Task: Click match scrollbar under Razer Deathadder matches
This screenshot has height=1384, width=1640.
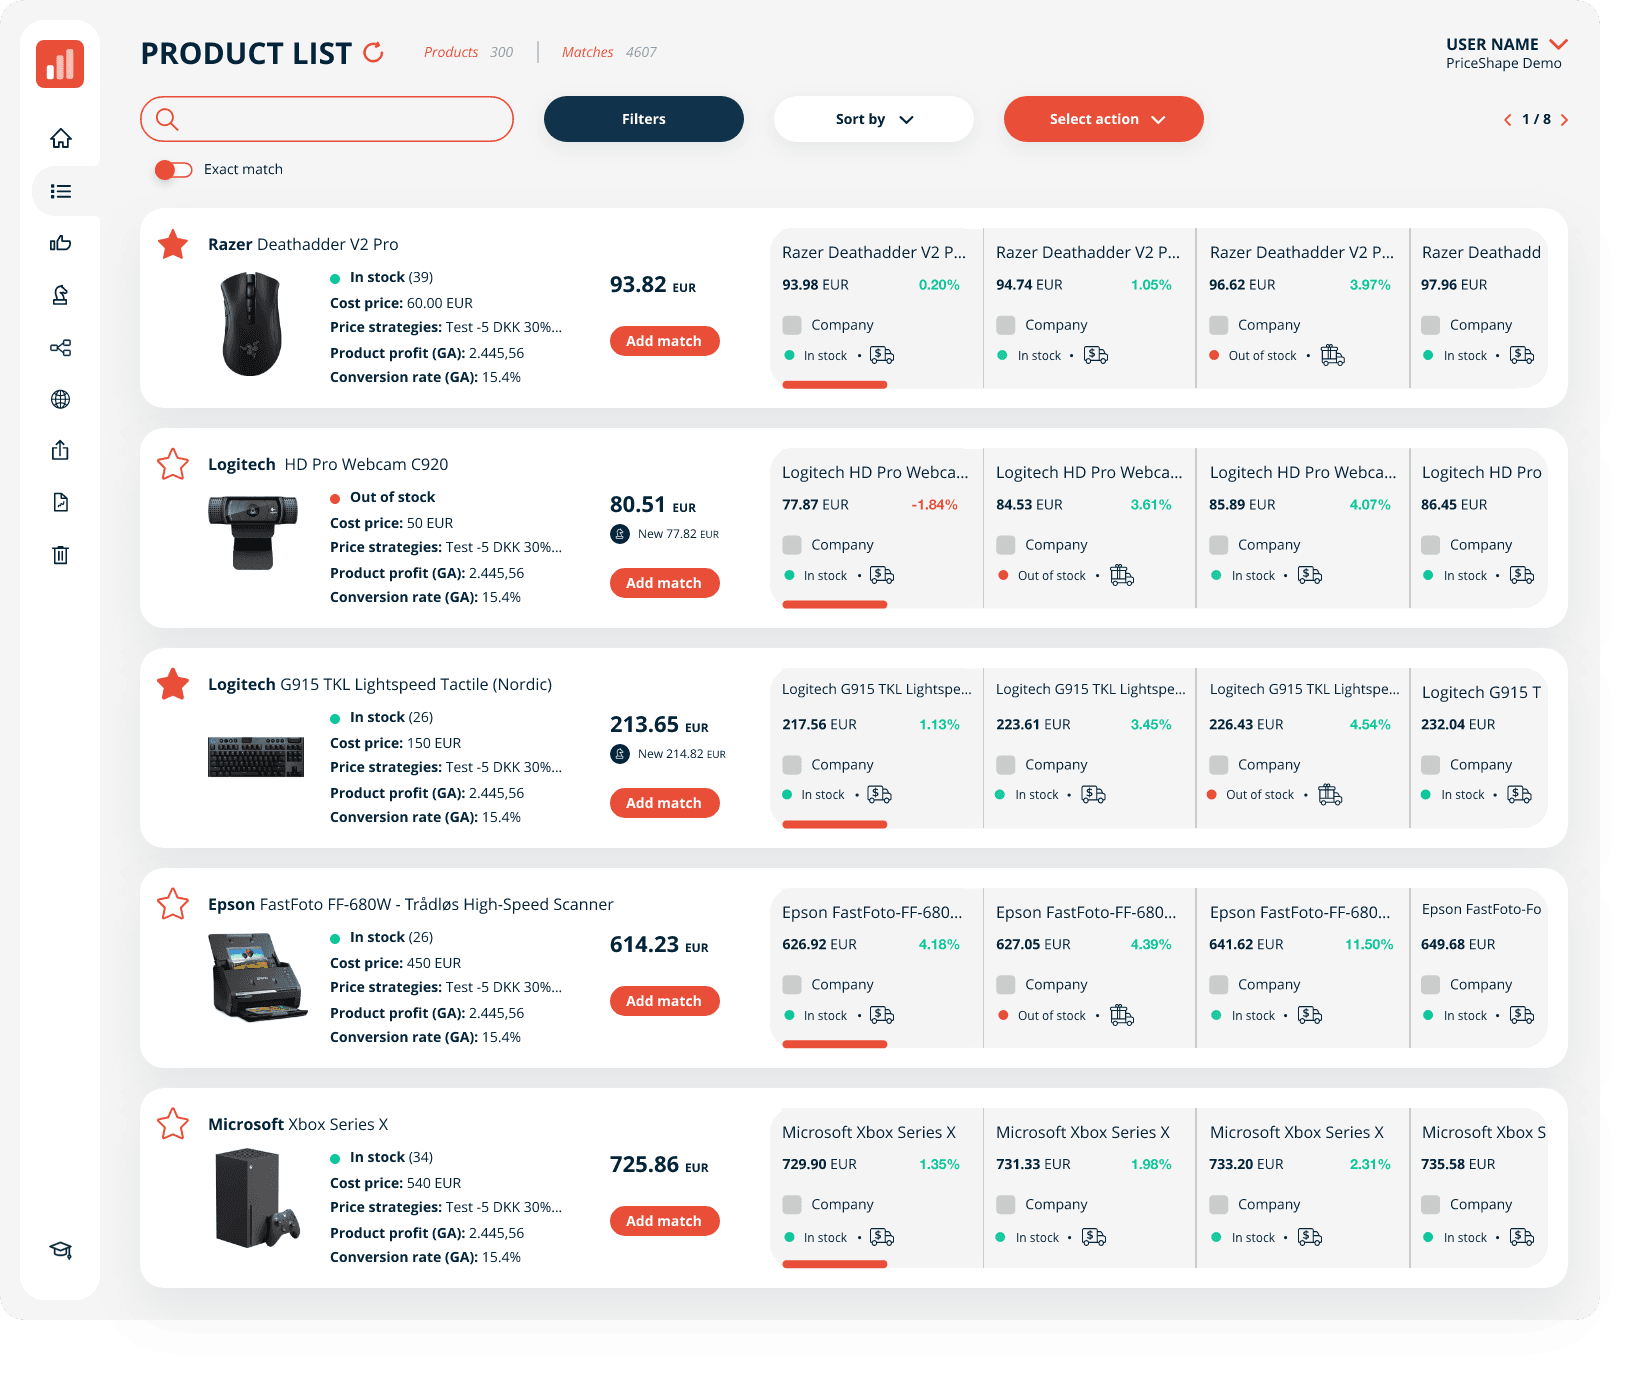Action: pyautogui.click(x=835, y=385)
